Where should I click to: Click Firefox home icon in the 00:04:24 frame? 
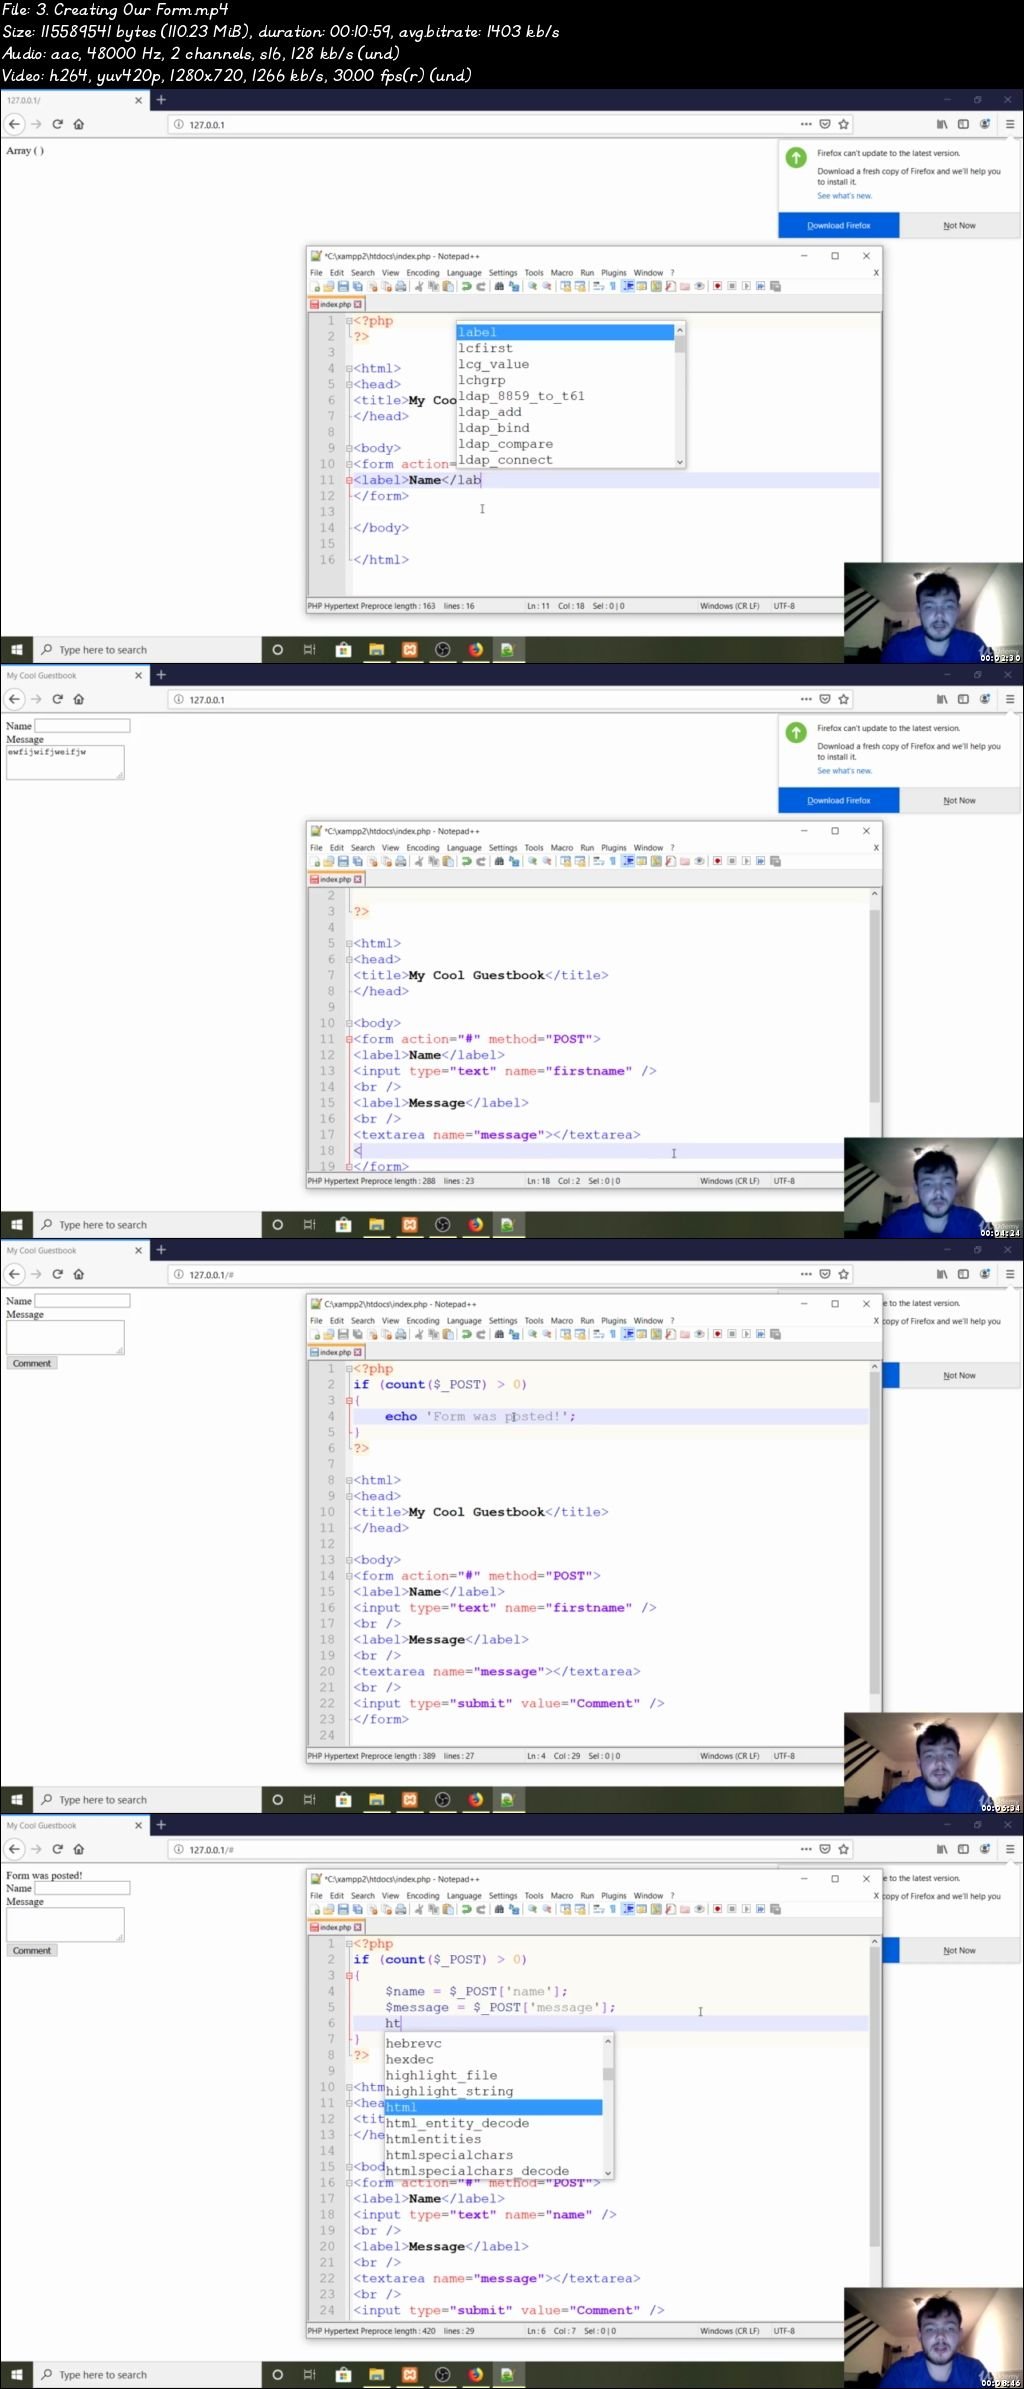coord(79,699)
